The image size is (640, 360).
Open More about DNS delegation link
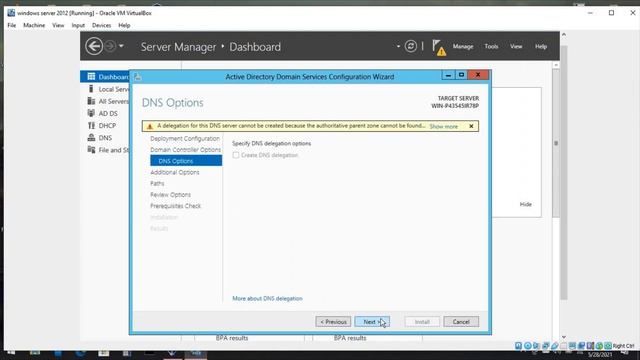click(x=267, y=298)
